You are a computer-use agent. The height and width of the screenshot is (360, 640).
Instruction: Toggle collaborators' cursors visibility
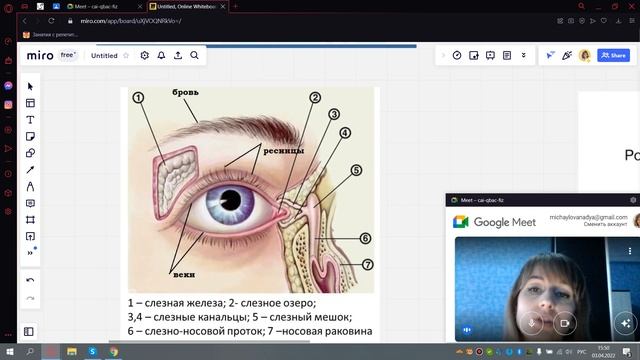pos(550,55)
